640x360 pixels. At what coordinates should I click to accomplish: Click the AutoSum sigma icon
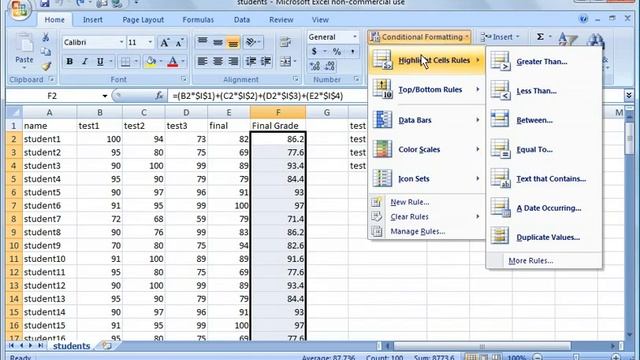(x=540, y=37)
